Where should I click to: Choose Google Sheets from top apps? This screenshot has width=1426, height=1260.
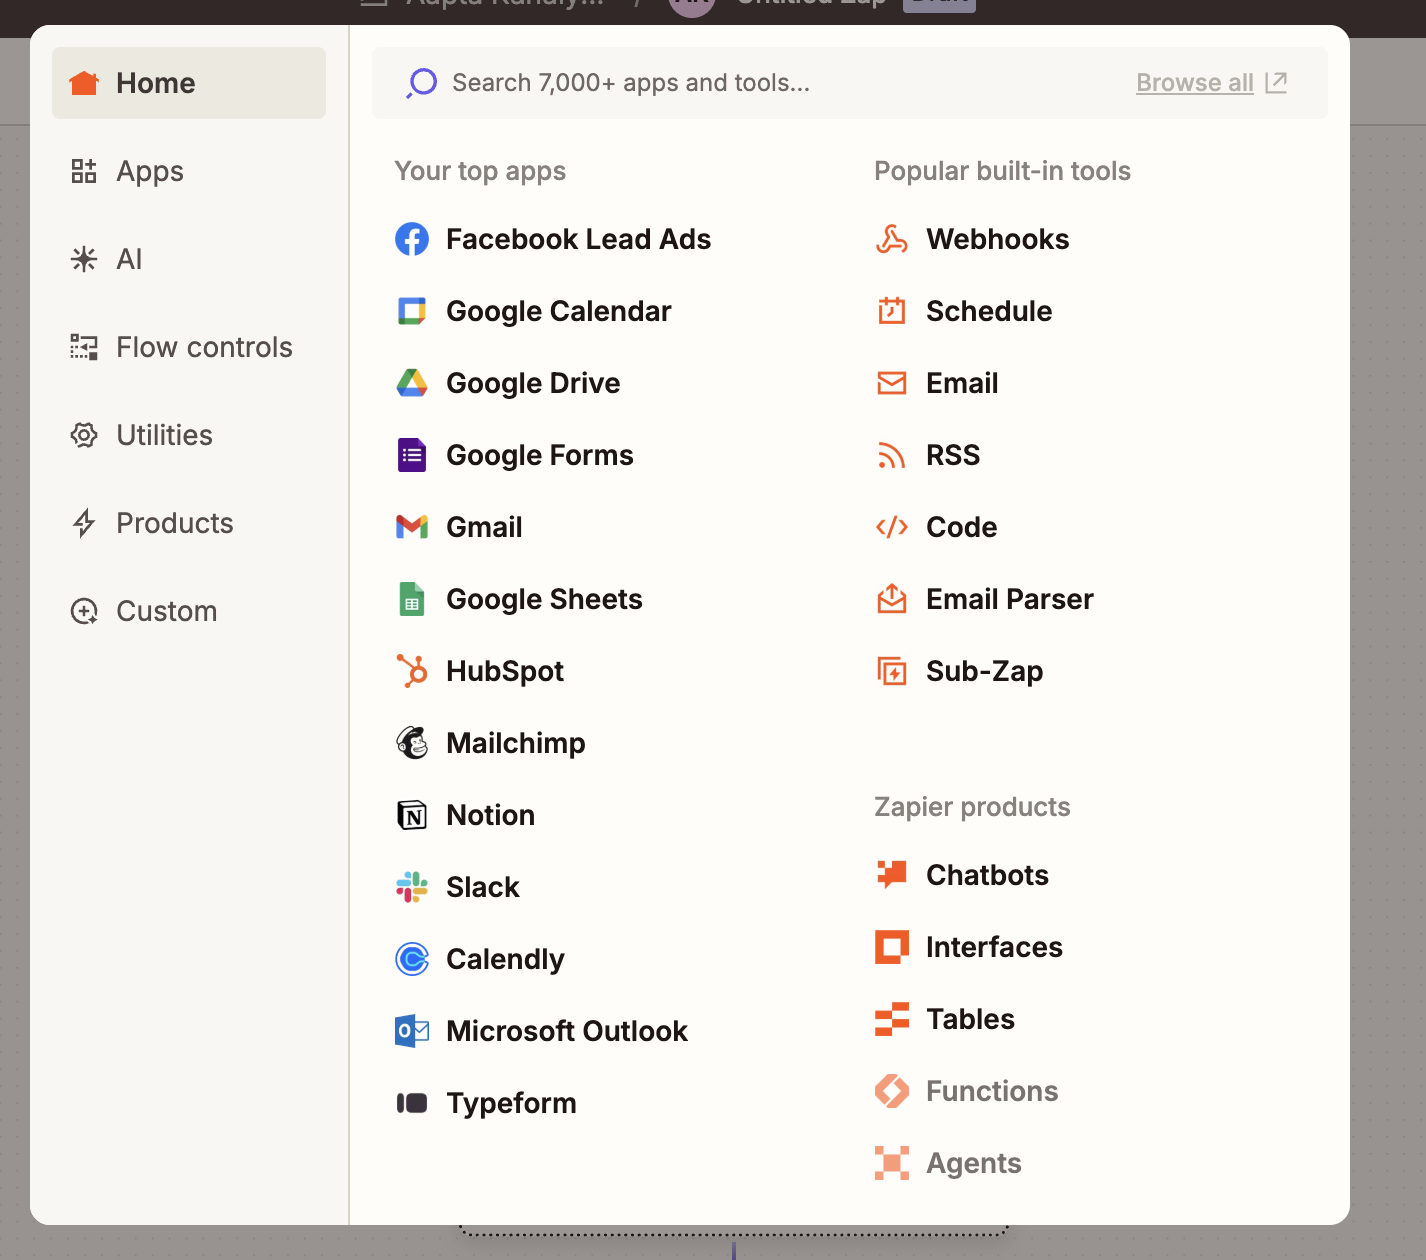tap(544, 599)
